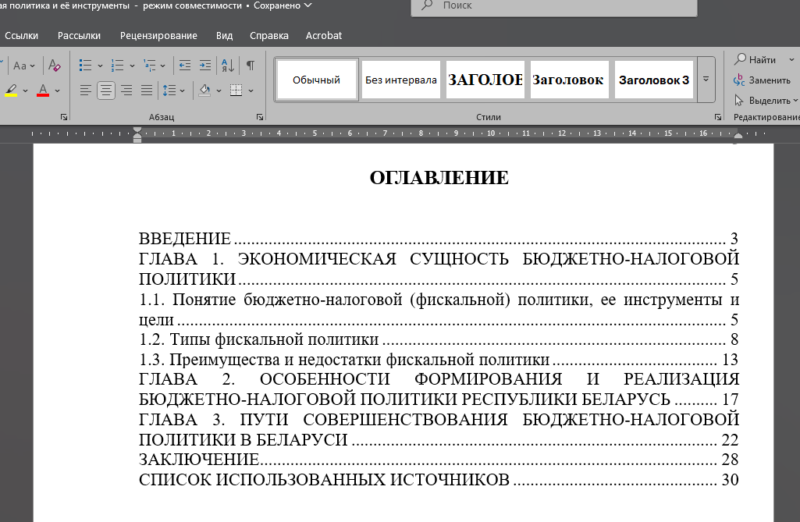Click Заменить to replace text
800x522 pixels.
tap(762, 80)
